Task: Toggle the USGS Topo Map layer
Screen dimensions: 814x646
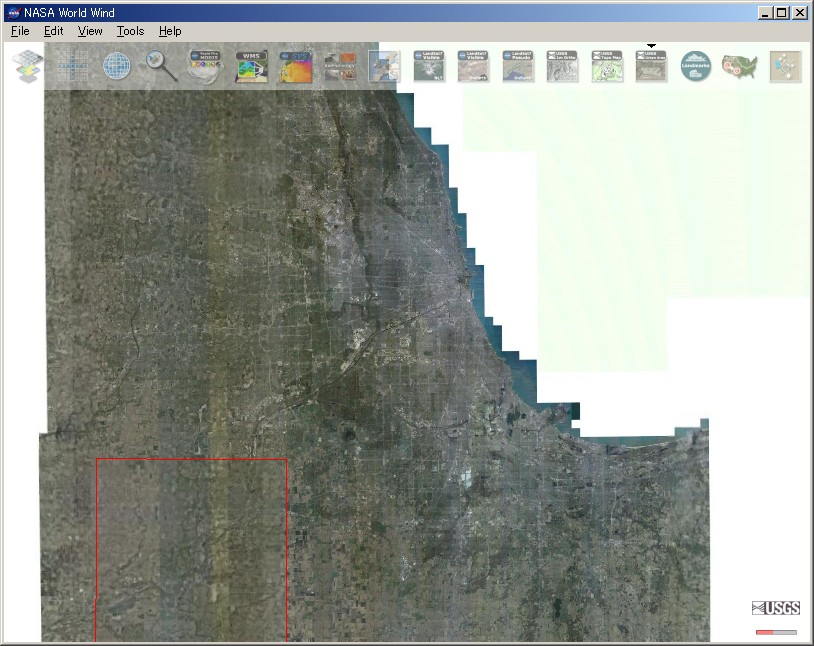Action: pyautogui.click(x=606, y=66)
